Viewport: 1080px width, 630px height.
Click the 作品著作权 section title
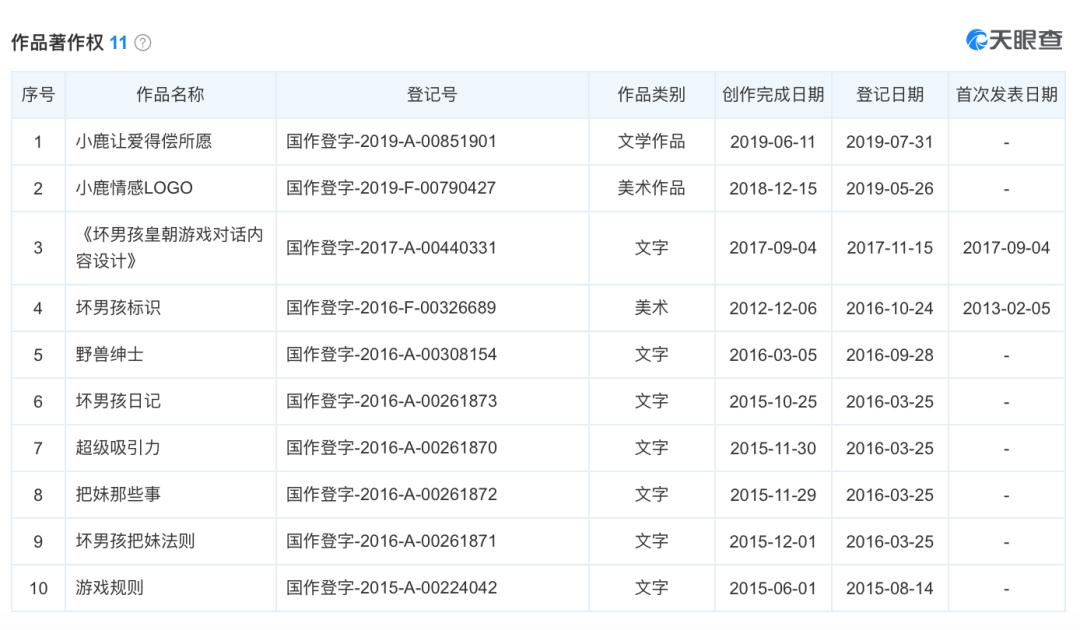click(57, 43)
